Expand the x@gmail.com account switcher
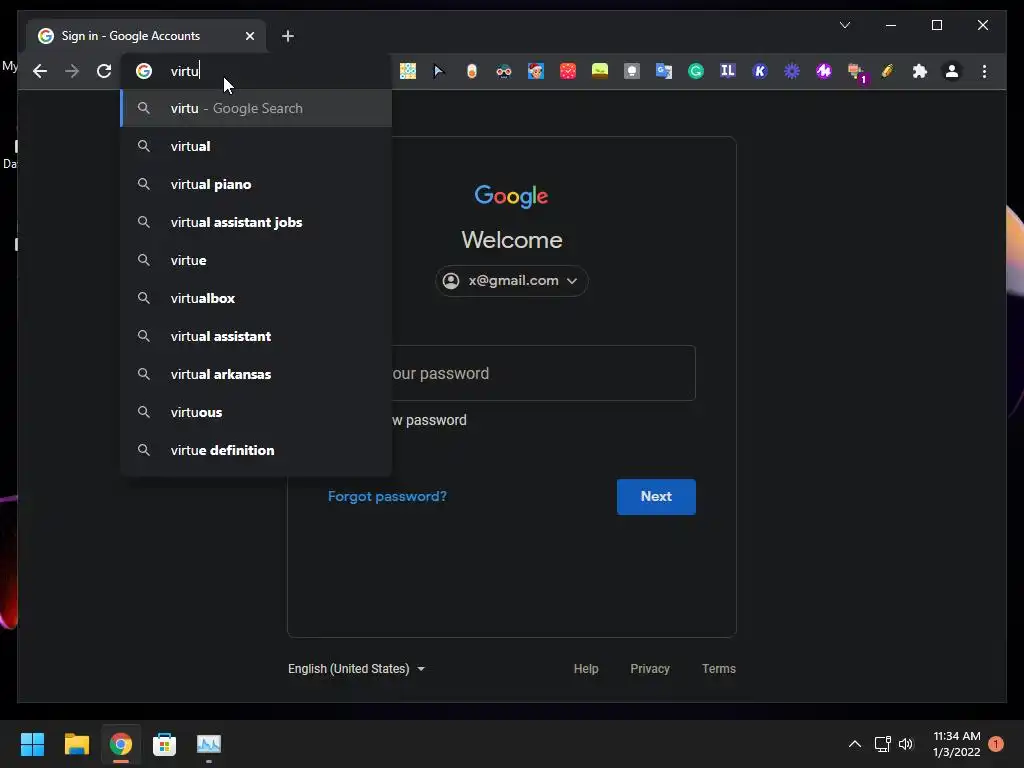Image resolution: width=1024 pixels, height=768 pixels. (511, 281)
